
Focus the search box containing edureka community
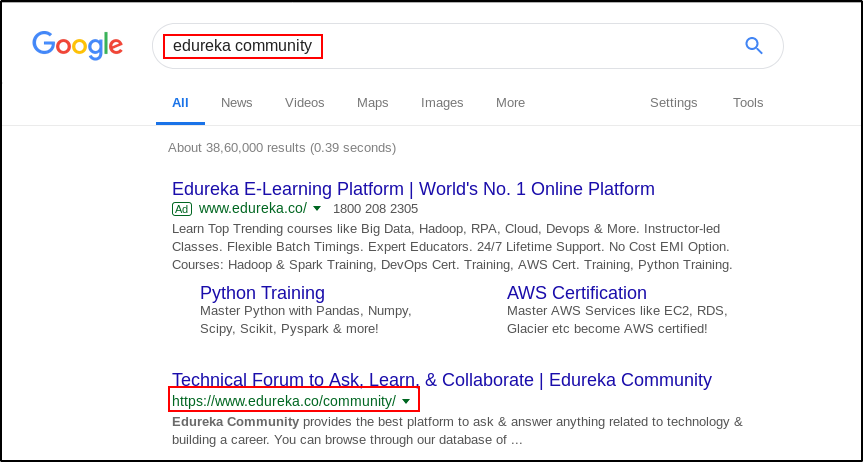point(467,46)
